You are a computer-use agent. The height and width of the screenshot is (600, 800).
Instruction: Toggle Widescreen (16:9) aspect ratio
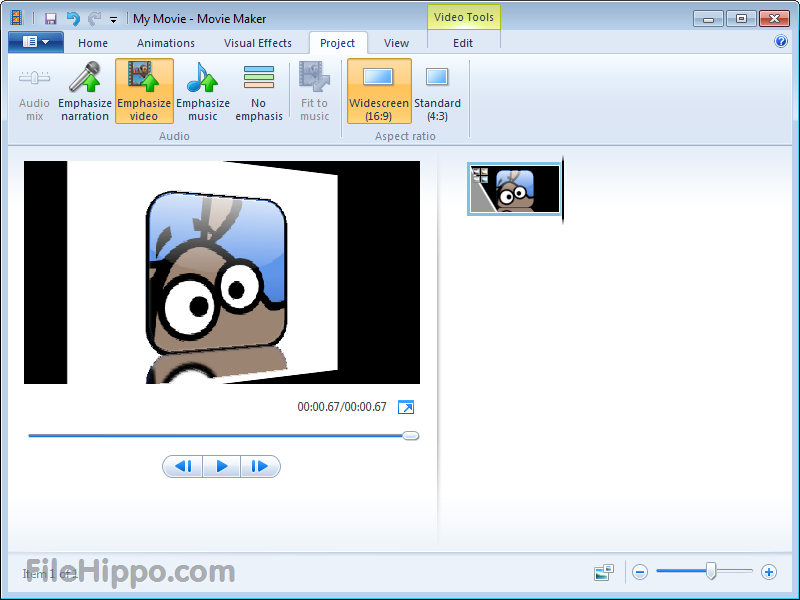[379, 91]
